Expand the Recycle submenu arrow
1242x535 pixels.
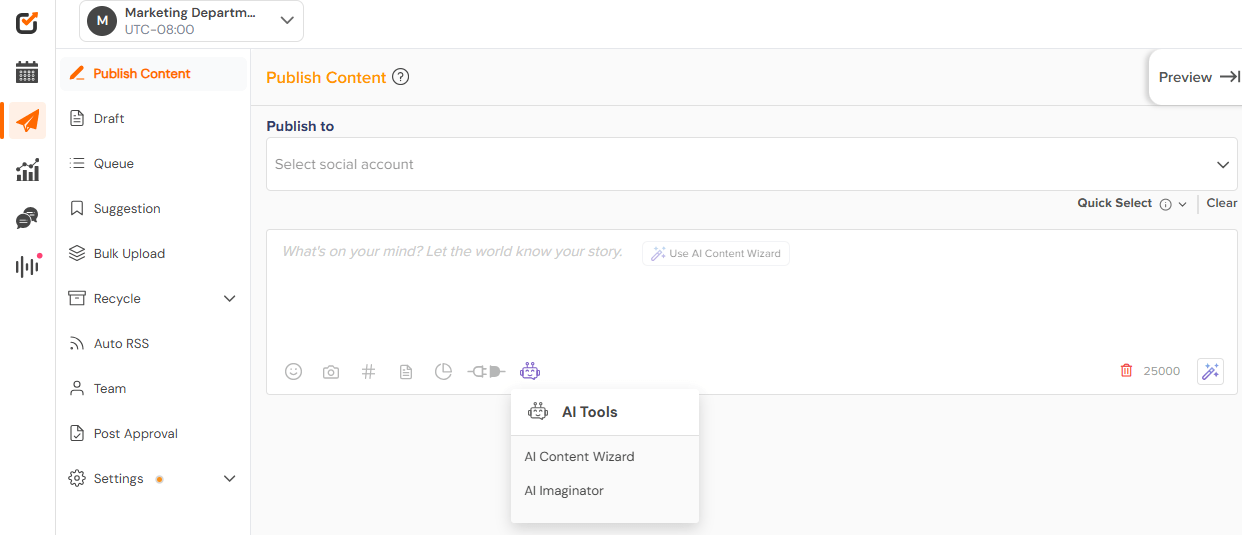pyautogui.click(x=229, y=299)
